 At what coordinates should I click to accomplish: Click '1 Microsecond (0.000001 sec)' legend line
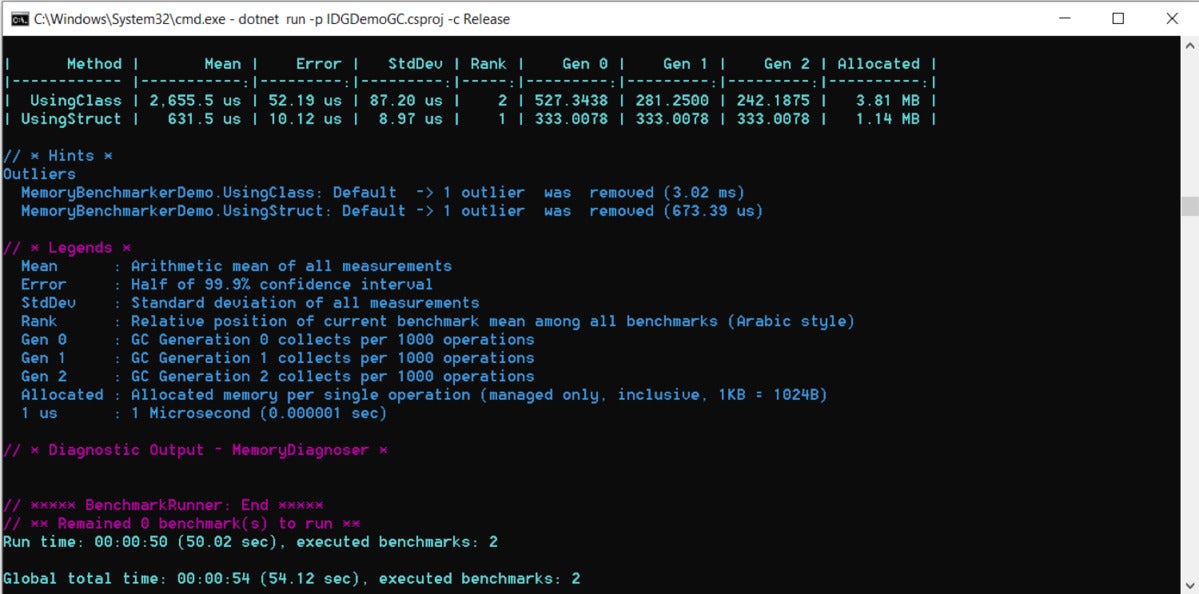tap(259, 413)
